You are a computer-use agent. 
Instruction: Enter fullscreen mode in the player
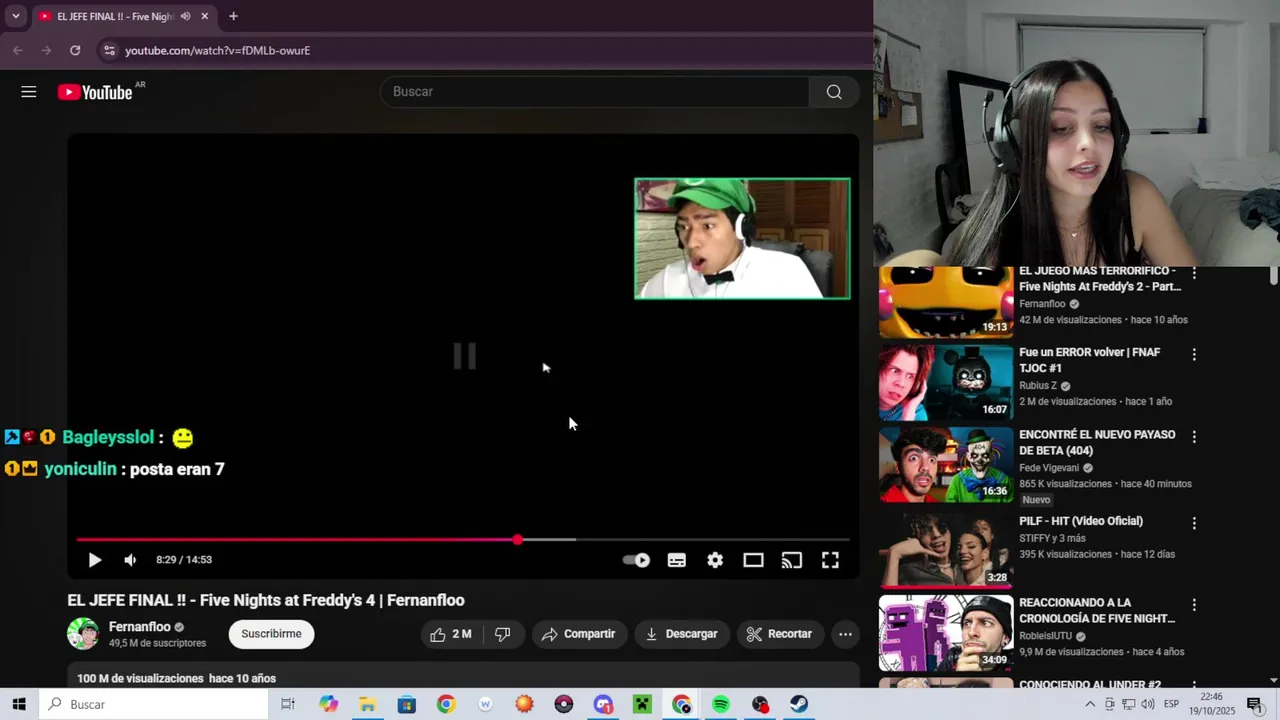click(x=830, y=560)
